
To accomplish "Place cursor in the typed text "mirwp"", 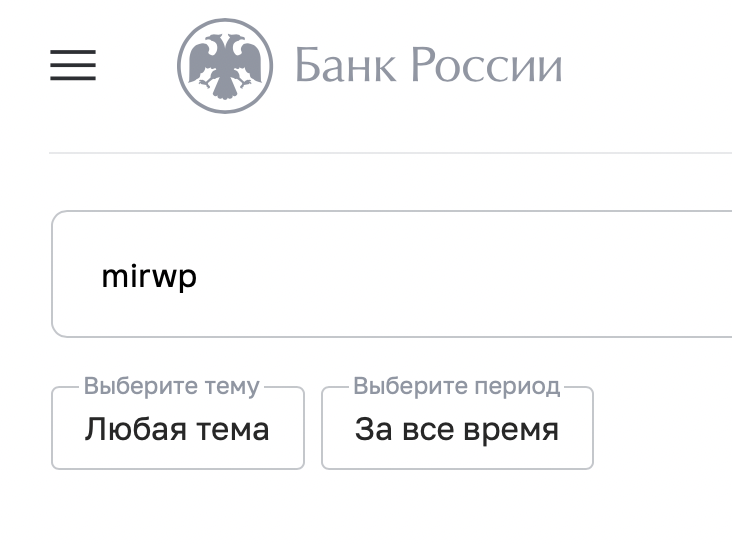I will [149, 276].
